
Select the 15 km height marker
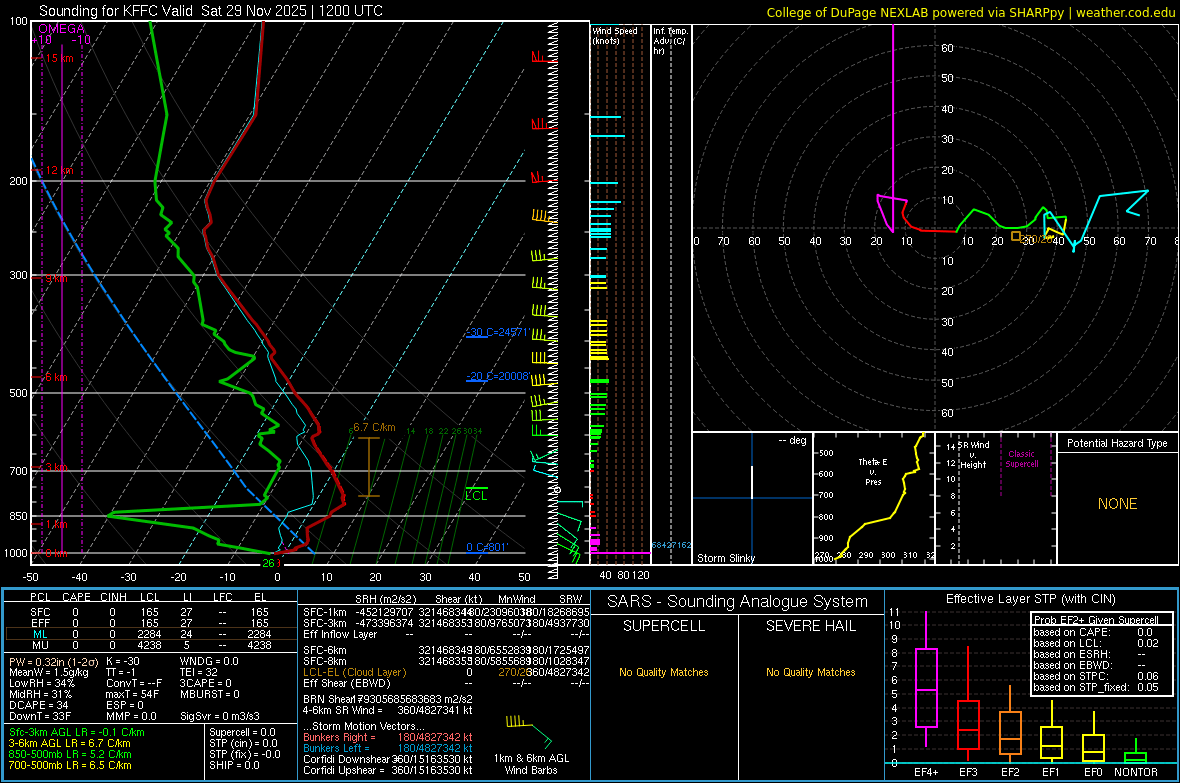click(58, 58)
